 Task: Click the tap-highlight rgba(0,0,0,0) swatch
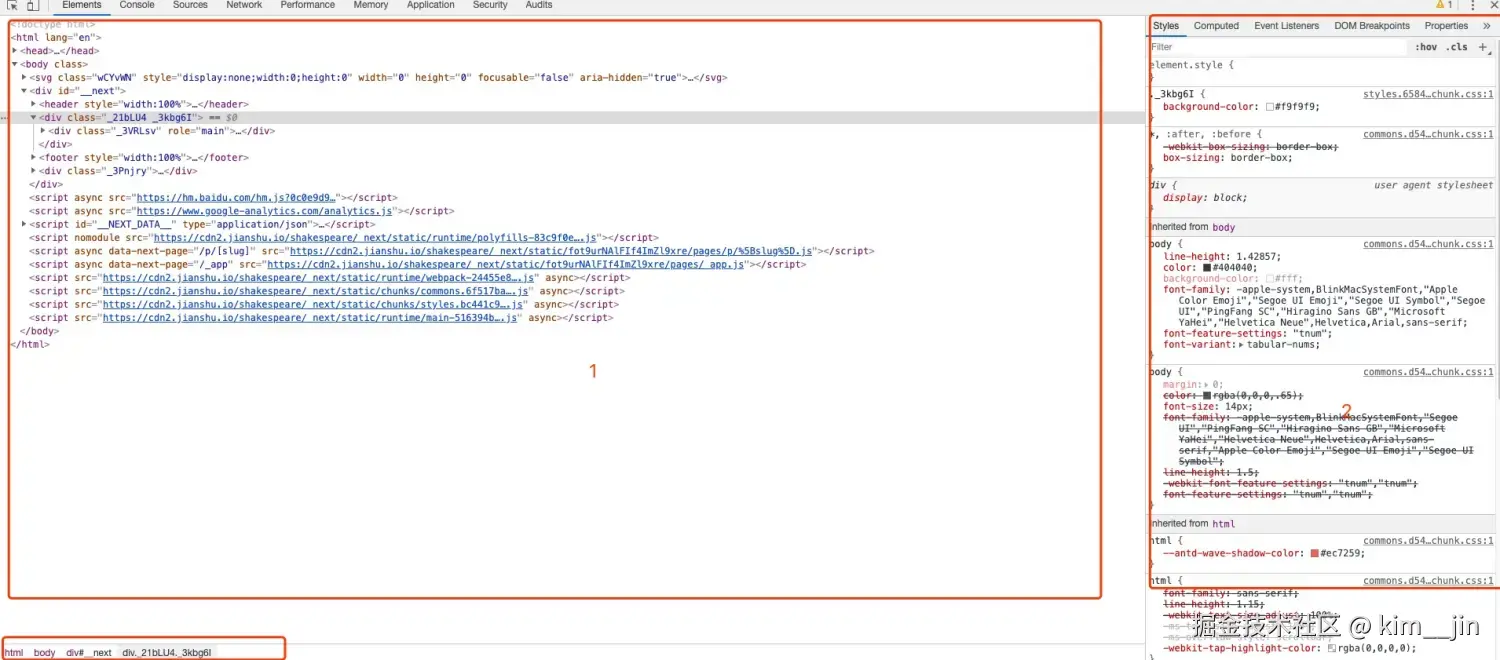(x=1332, y=649)
